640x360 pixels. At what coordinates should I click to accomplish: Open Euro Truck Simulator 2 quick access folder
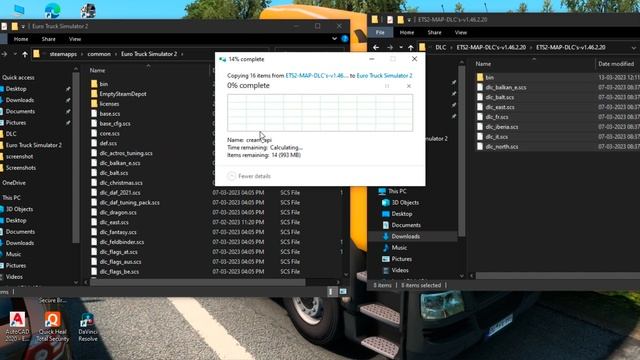click(x=33, y=145)
